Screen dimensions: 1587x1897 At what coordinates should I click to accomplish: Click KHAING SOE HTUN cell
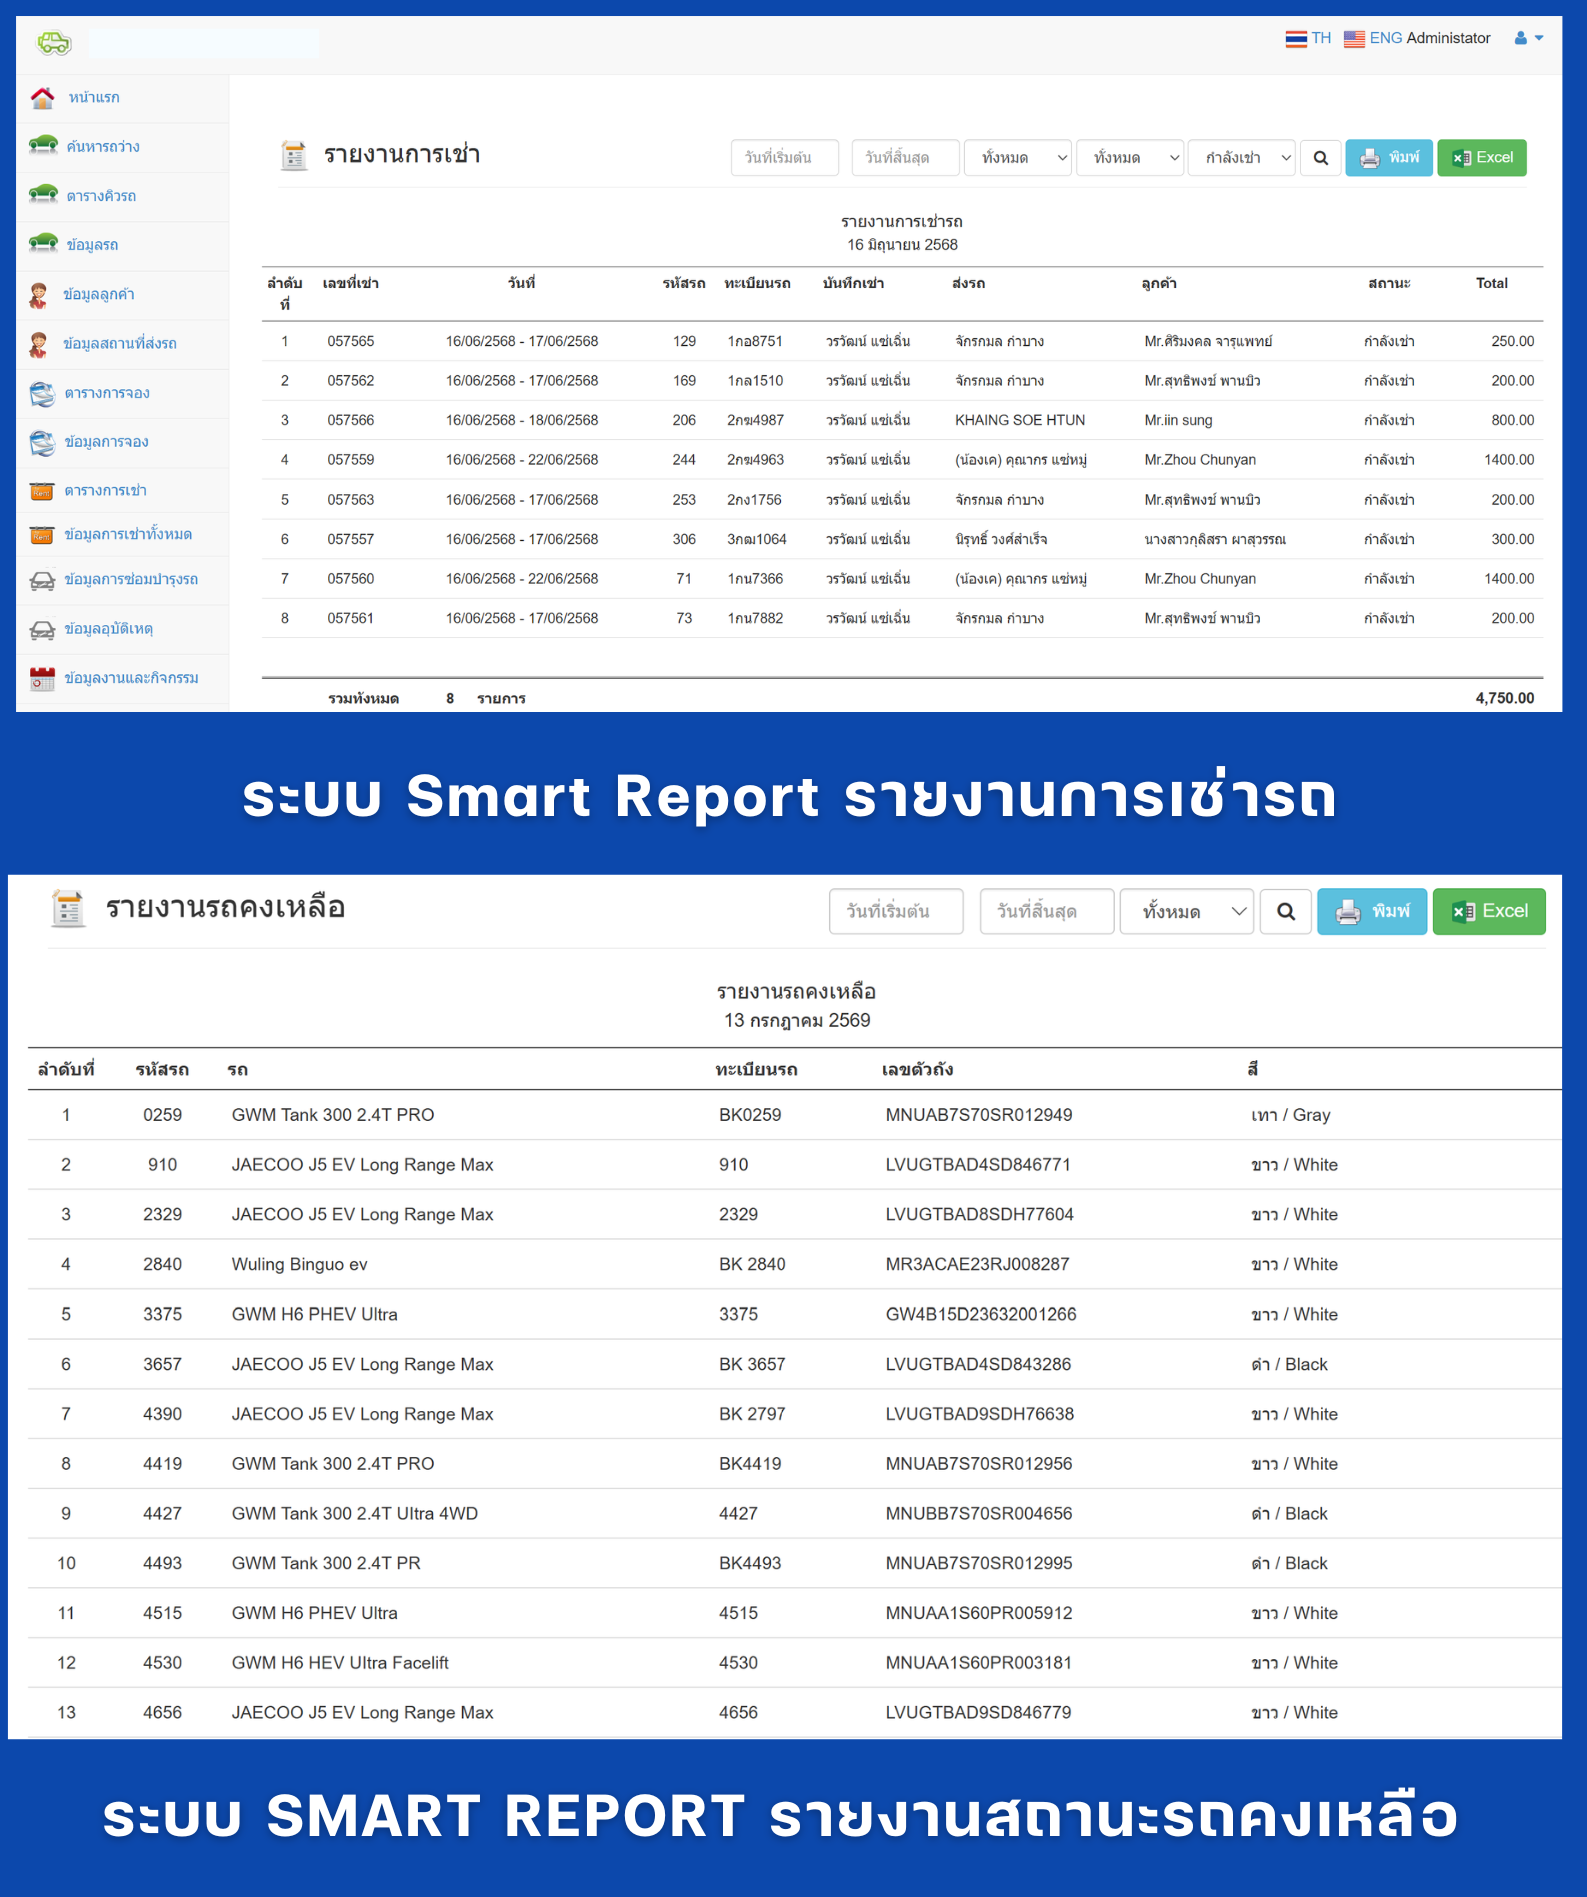[1020, 420]
